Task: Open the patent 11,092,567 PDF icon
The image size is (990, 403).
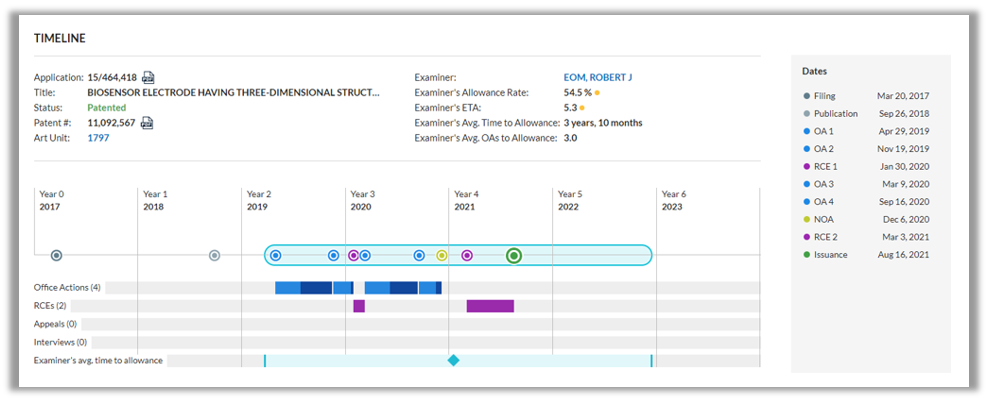Action: 146,123
